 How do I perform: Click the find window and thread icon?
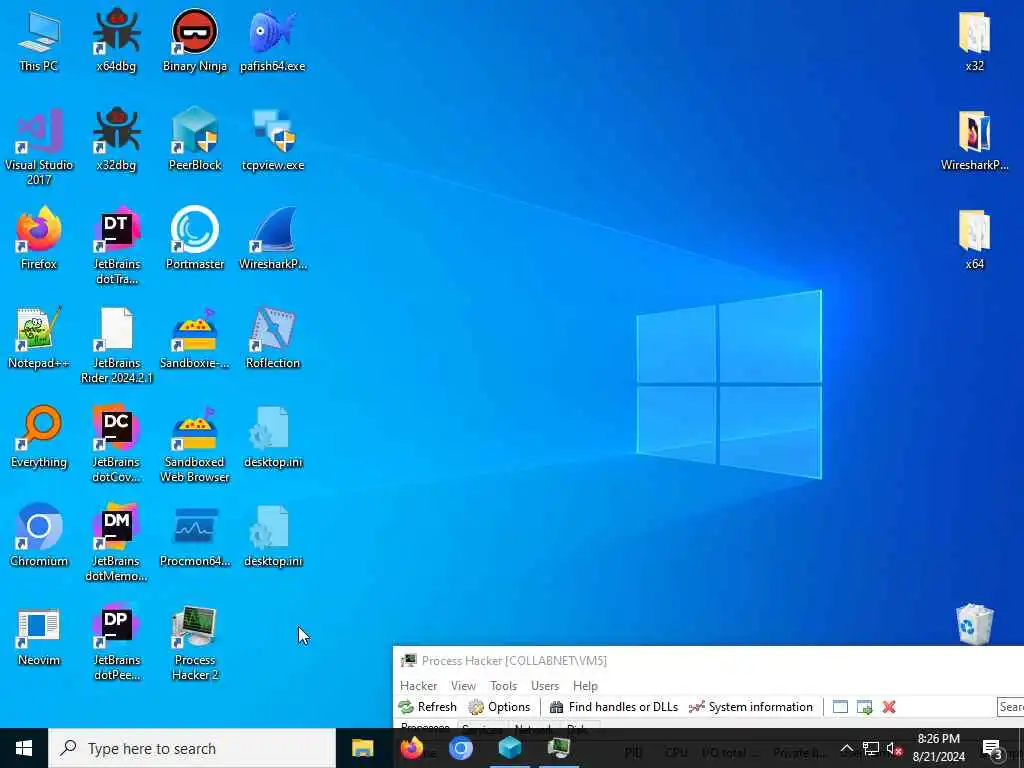click(865, 707)
